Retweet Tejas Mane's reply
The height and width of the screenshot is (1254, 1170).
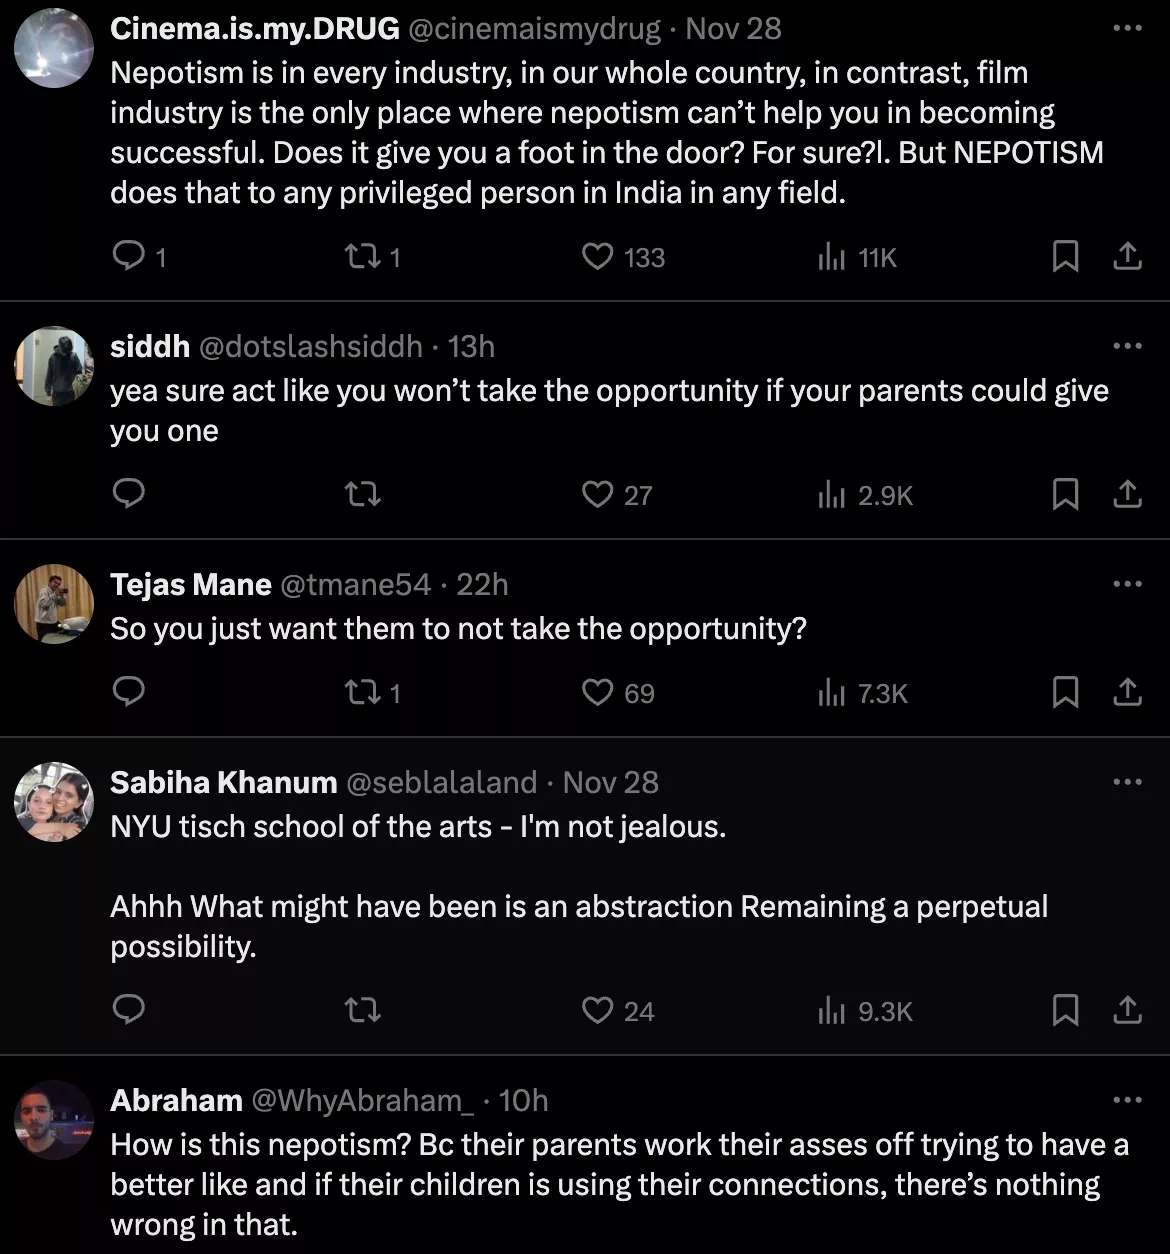pos(361,692)
